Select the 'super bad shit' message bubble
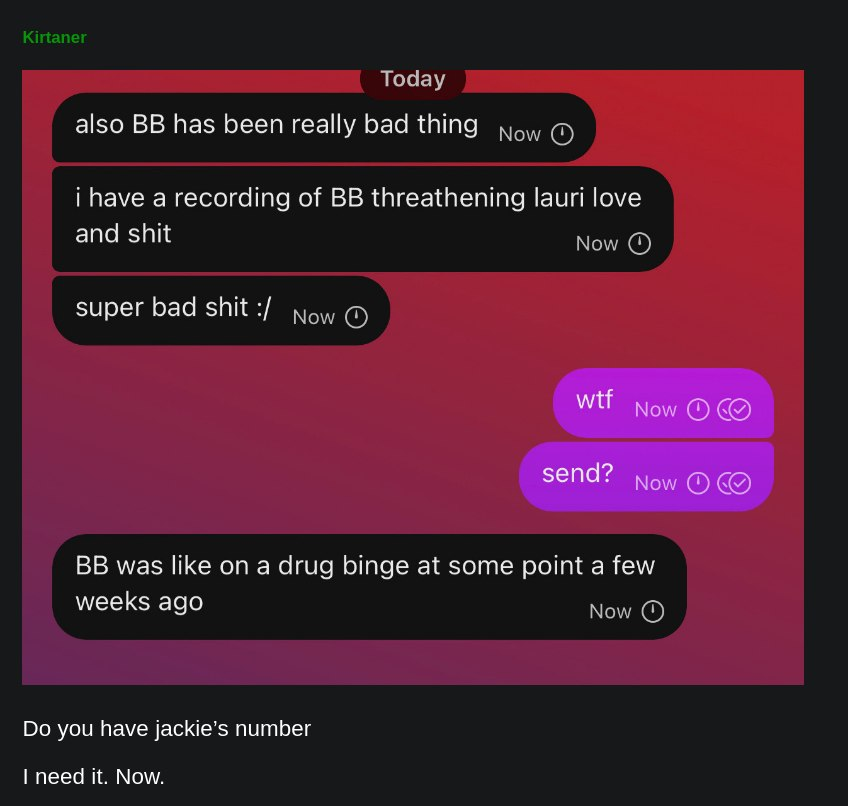 (221, 310)
